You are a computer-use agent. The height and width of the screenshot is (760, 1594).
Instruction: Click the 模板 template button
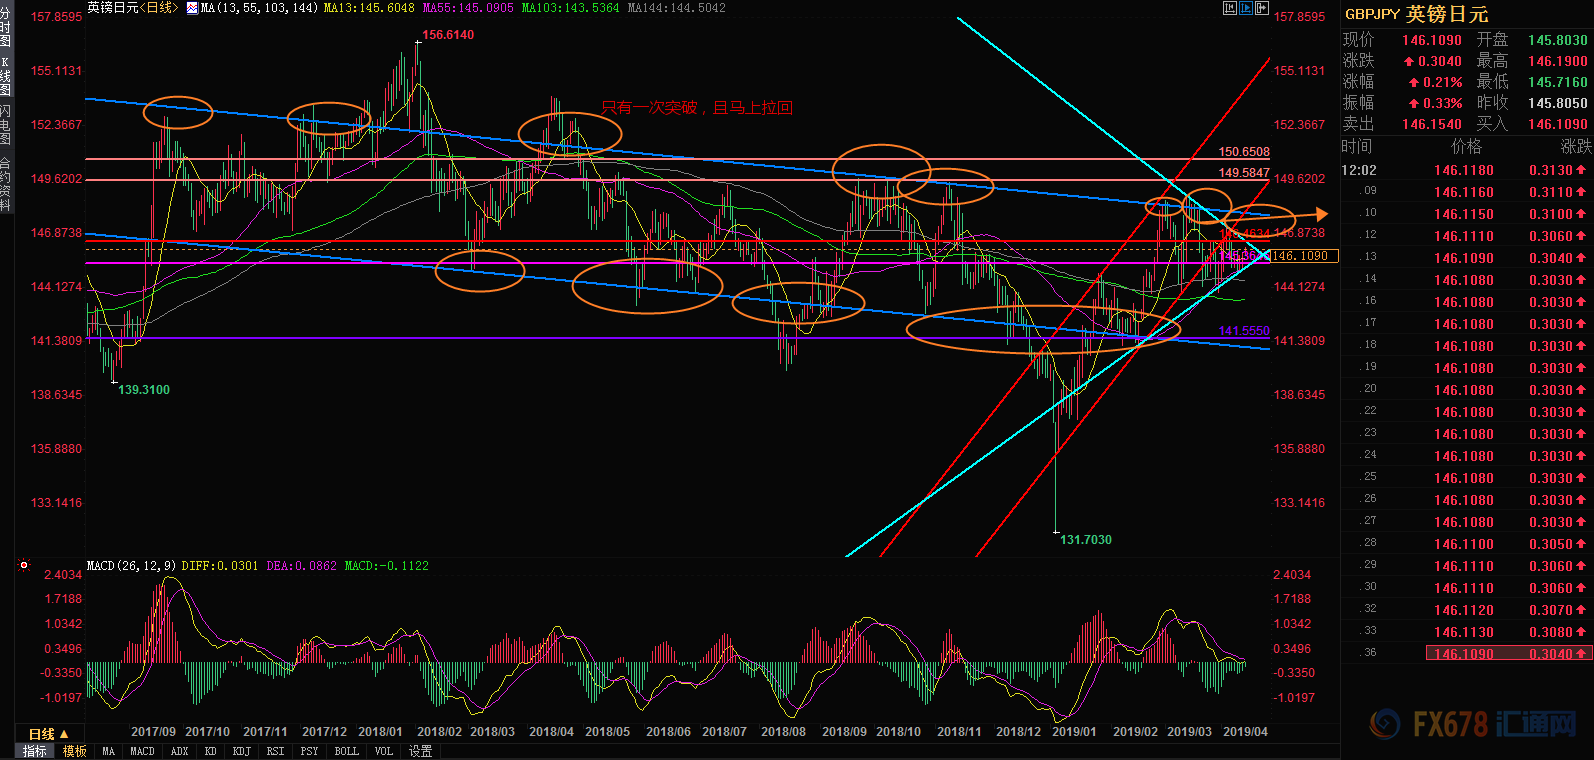(x=75, y=751)
